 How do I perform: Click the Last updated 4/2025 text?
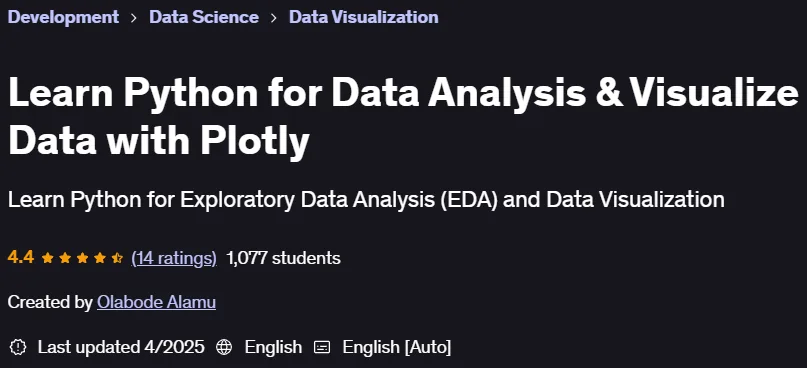coord(121,347)
